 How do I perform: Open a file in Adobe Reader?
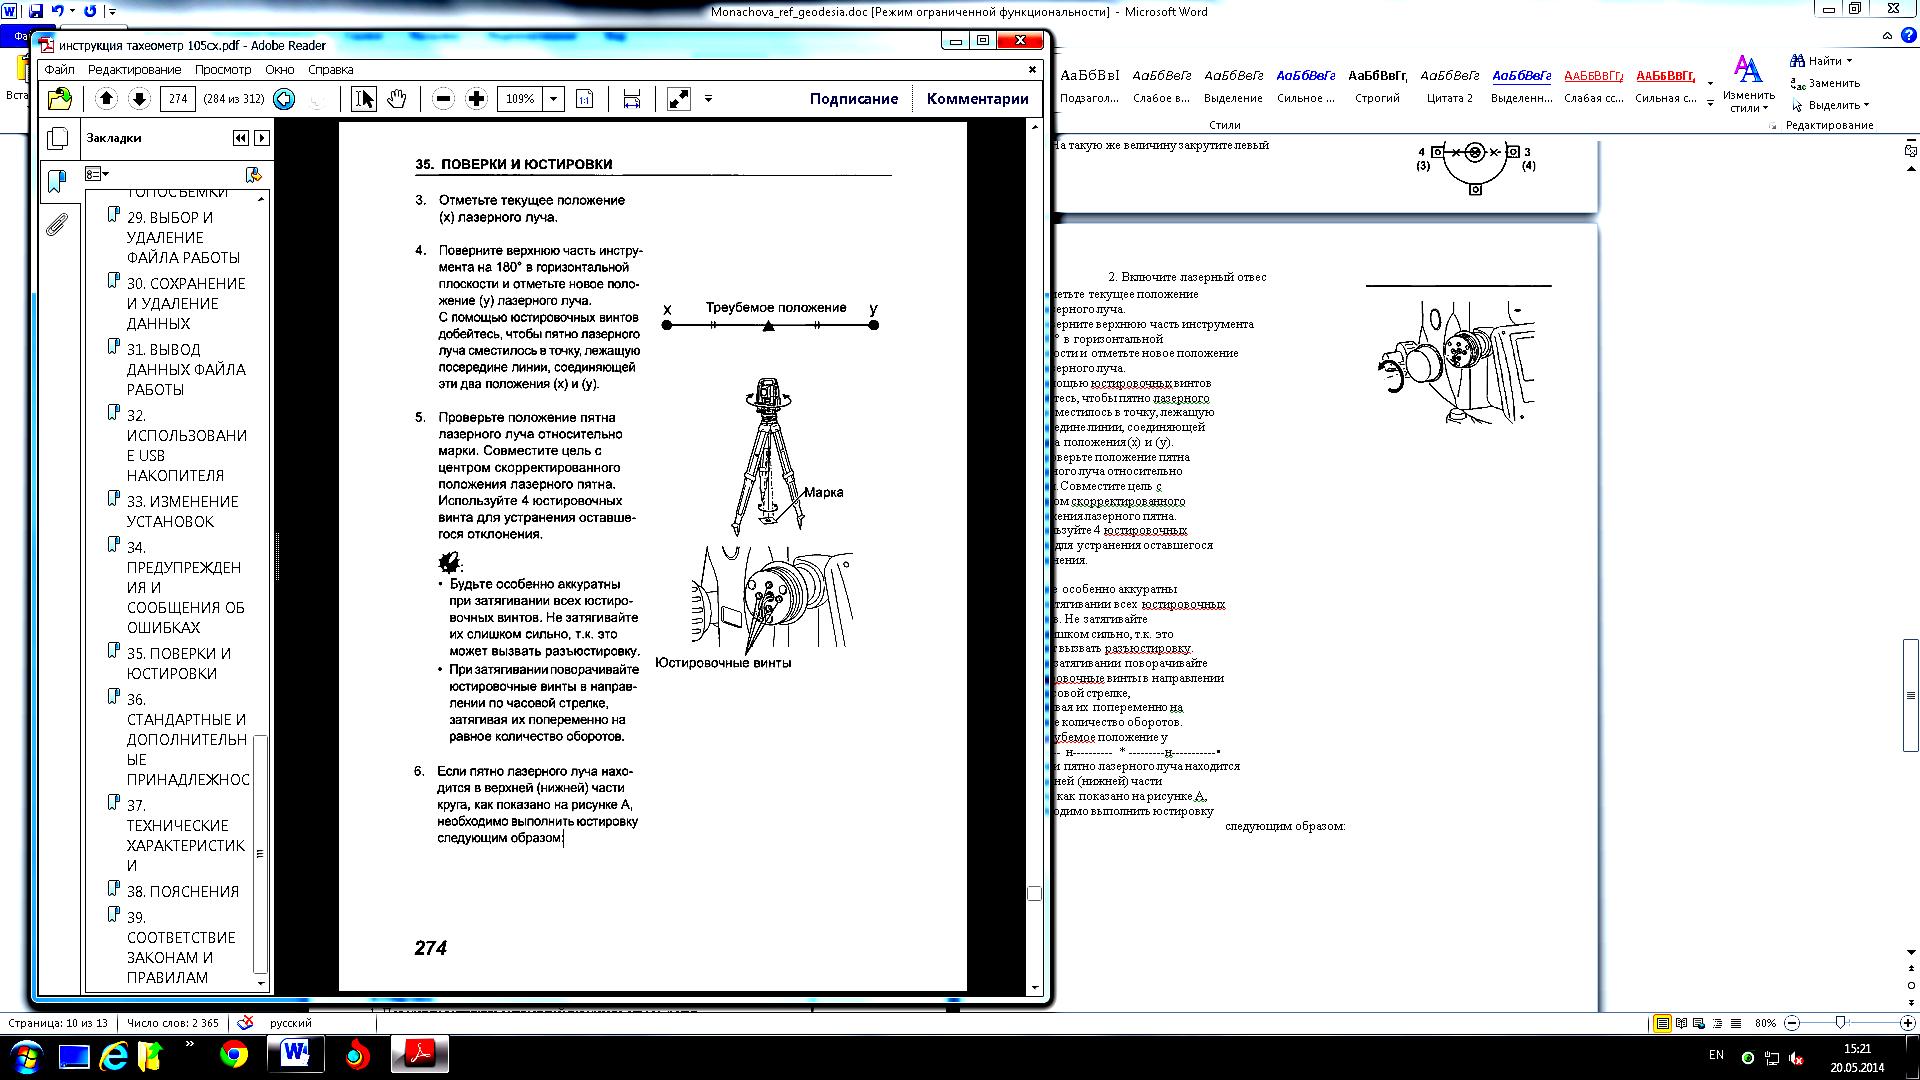(x=59, y=98)
